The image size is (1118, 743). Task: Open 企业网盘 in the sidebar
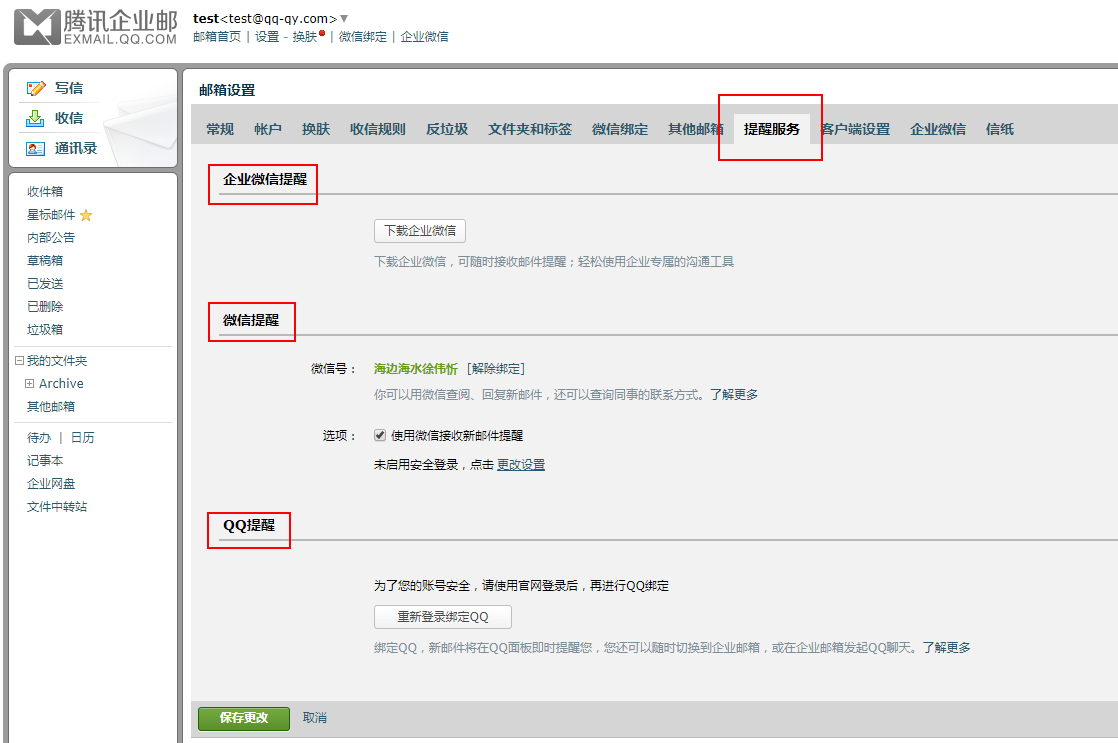click(x=51, y=483)
